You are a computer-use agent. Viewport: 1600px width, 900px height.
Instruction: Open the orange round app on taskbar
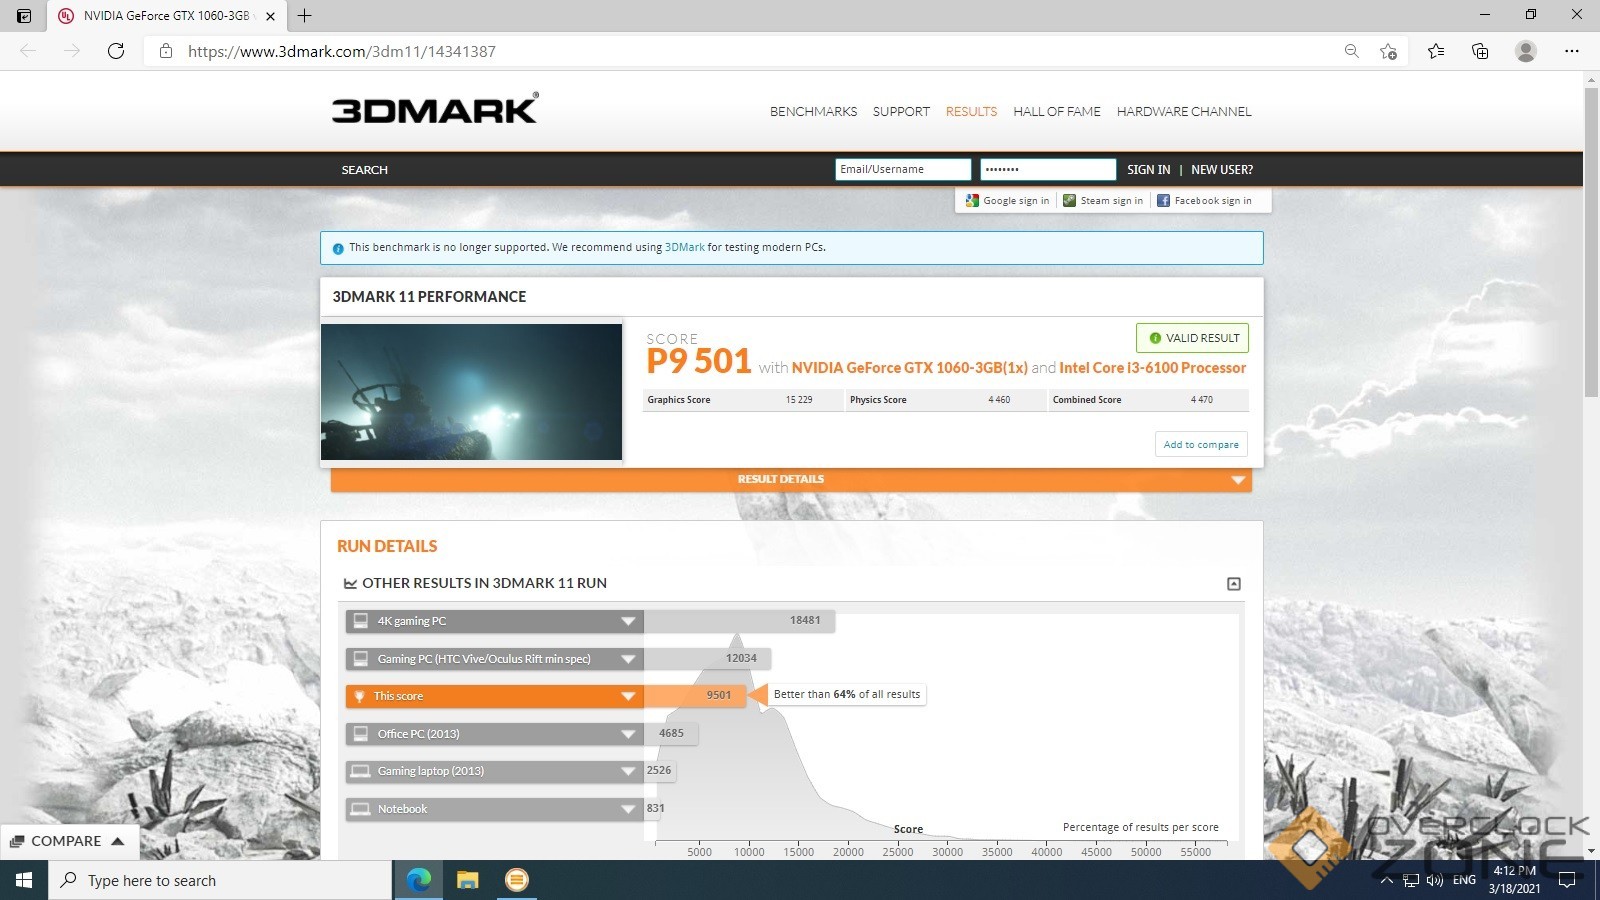[516, 880]
